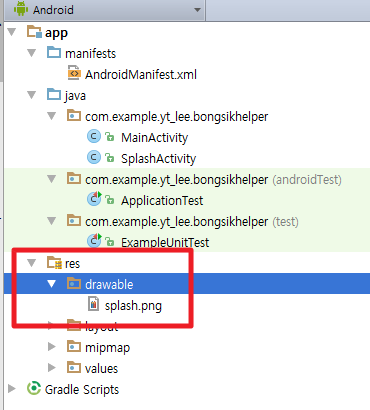370x410 pixels.
Task: Click the green Android robot icon
Action: tap(21, 9)
